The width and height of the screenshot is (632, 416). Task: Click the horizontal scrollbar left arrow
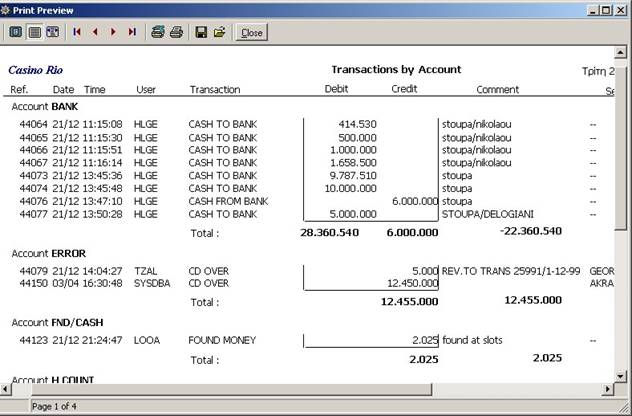pos(8,389)
